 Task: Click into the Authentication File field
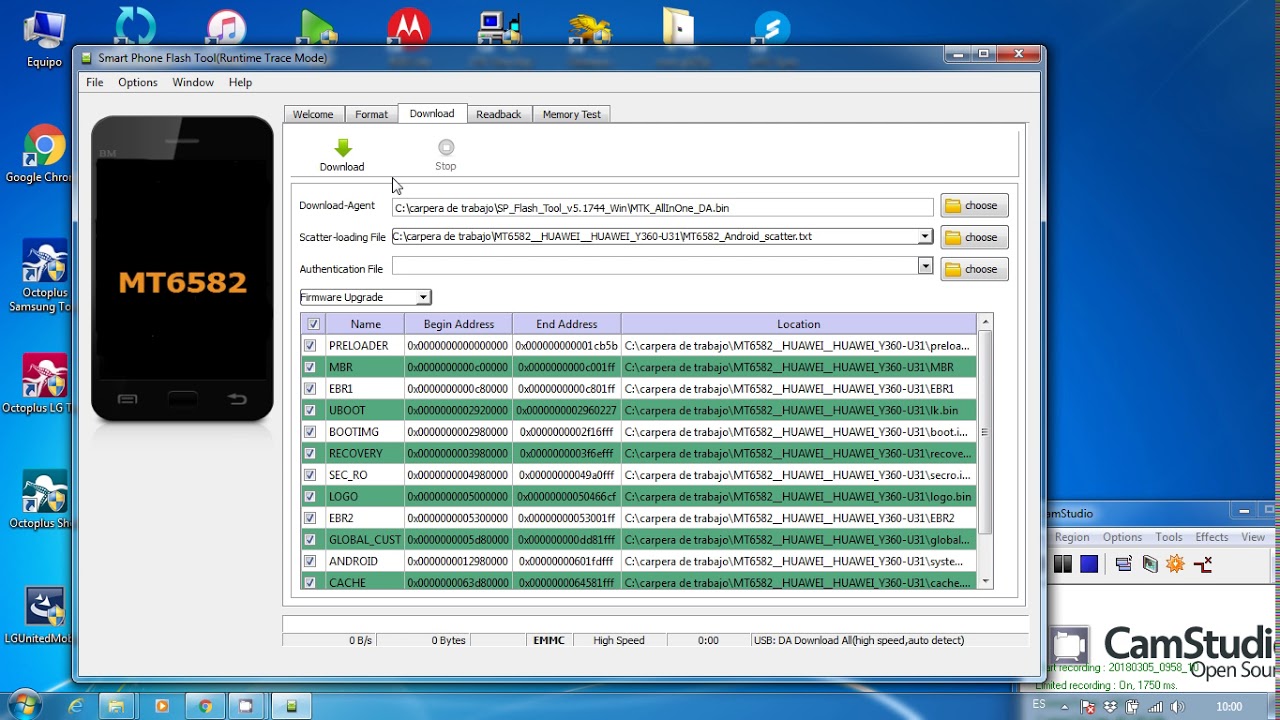pyautogui.click(x=655, y=266)
